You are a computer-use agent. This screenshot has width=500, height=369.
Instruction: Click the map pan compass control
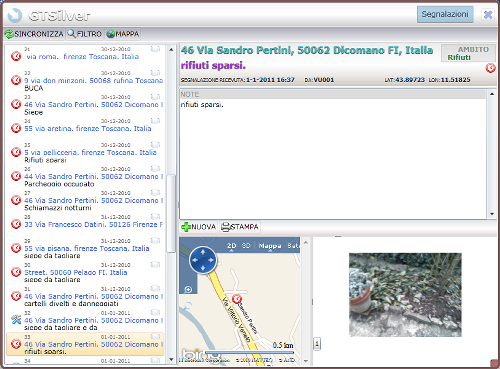click(x=203, y=260)
